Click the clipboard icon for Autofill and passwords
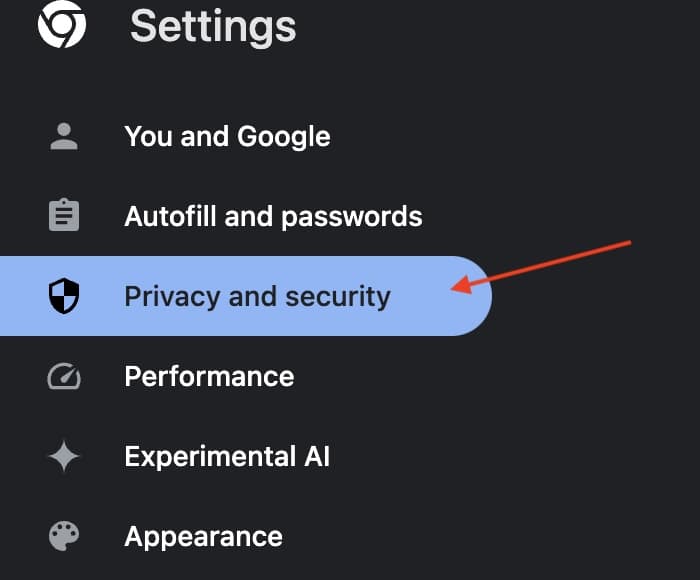700x580 pixels. tap(64, 216)
